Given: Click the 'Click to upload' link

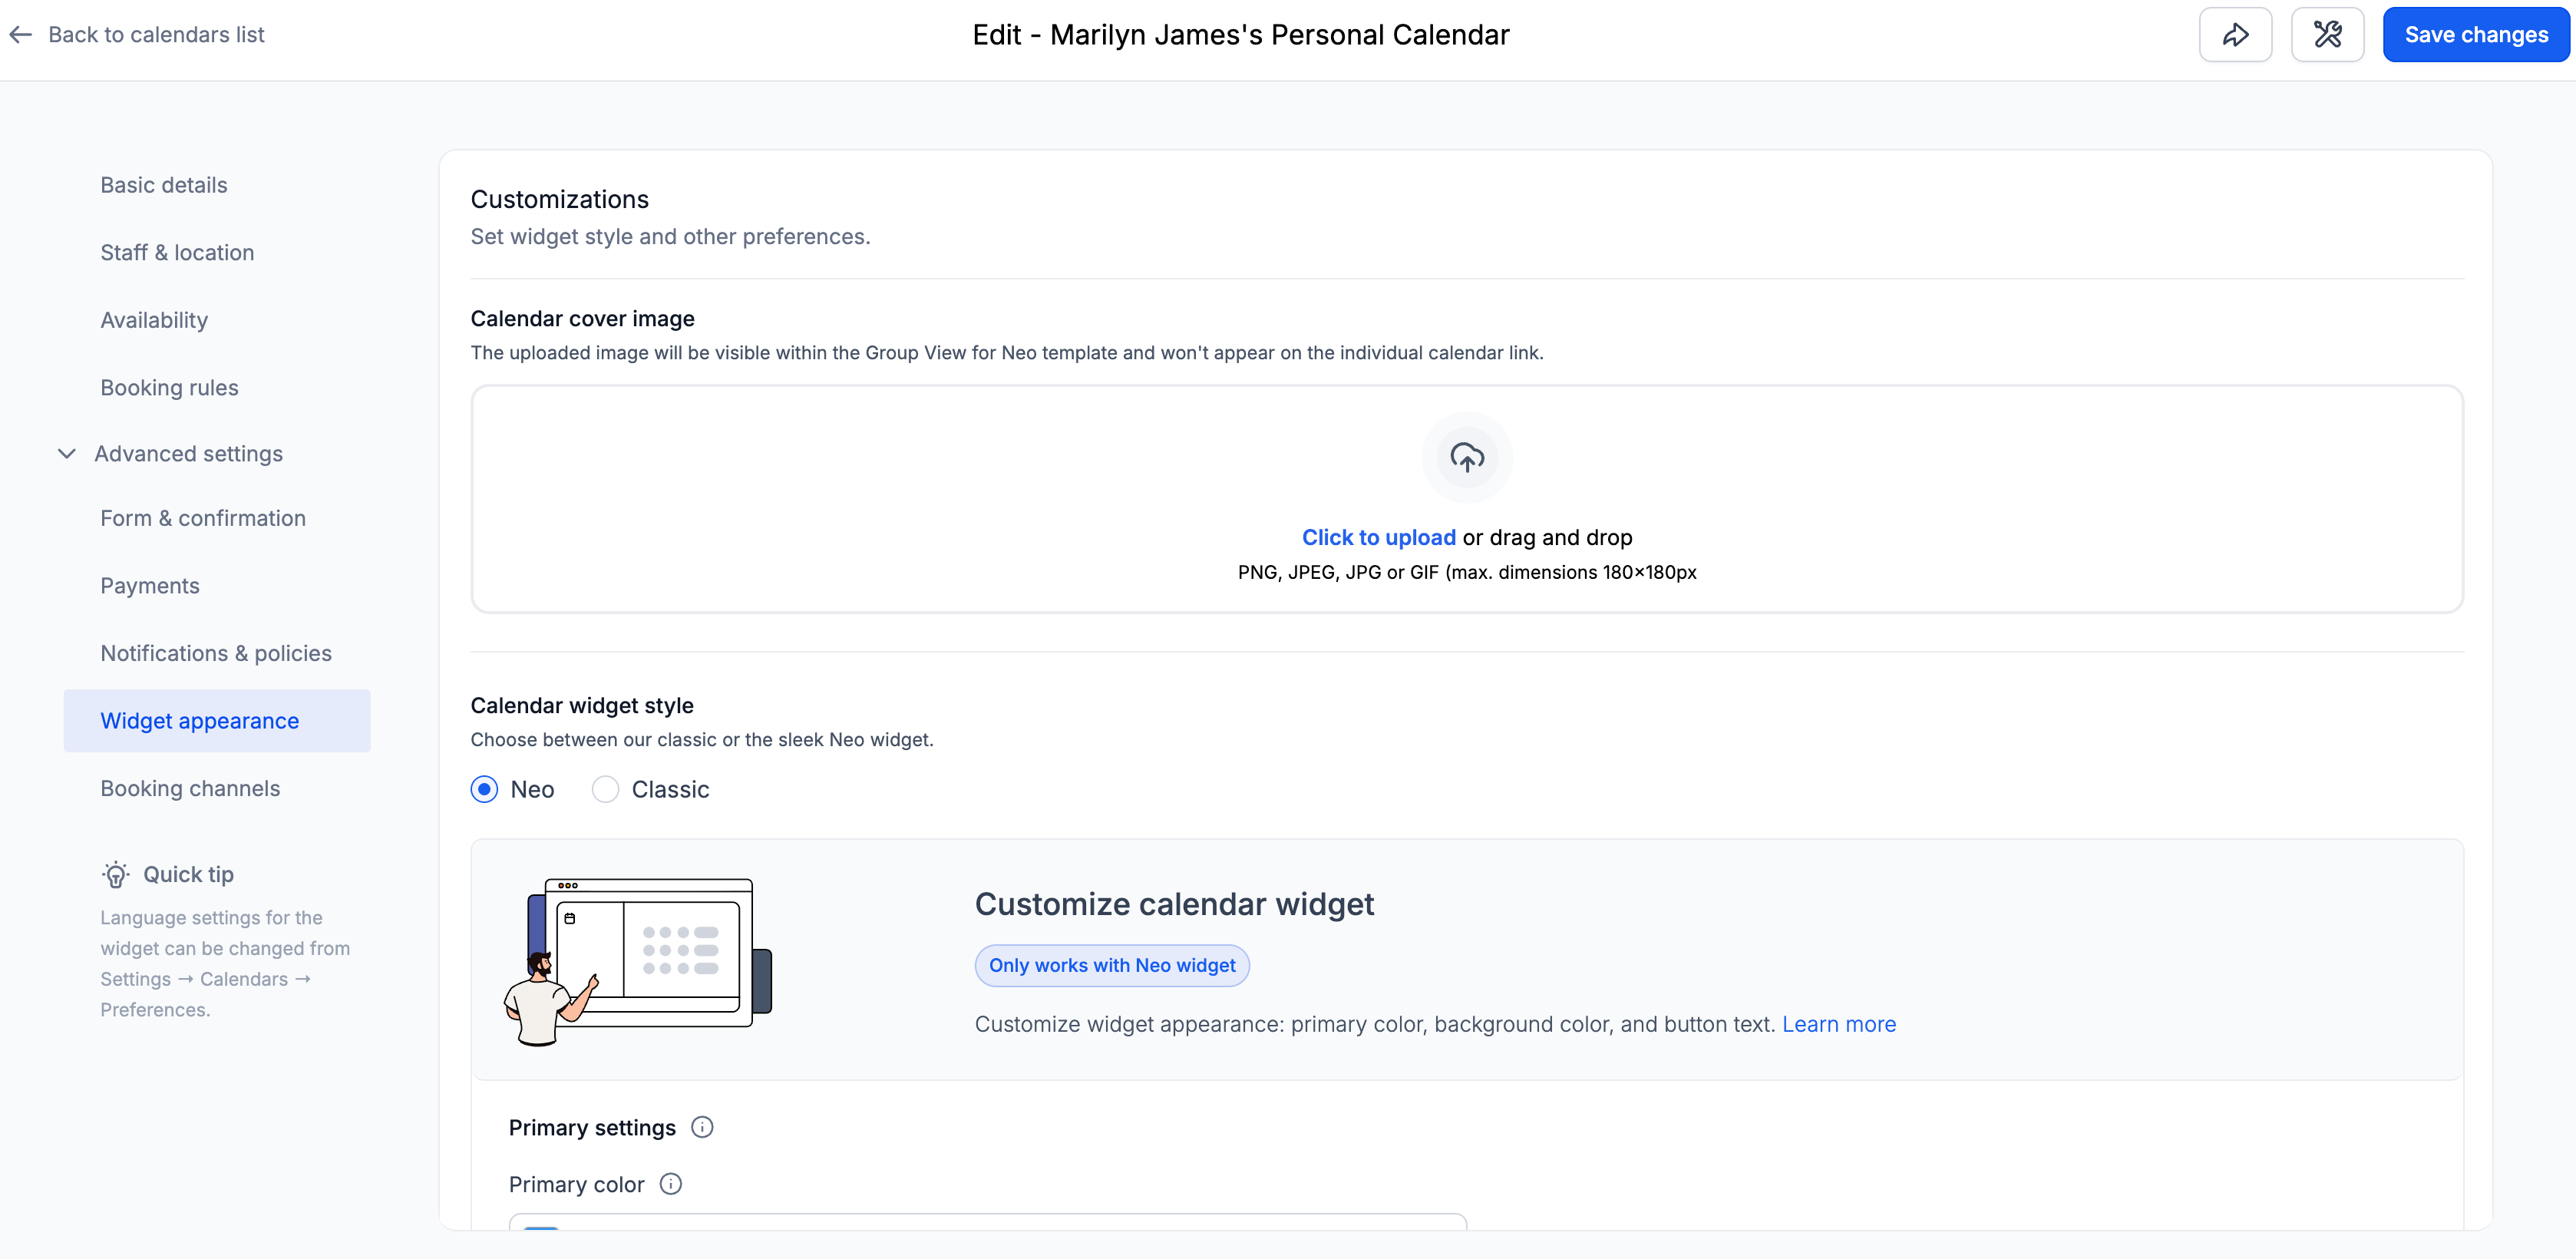Looking at the screenshot, I should tap(1378, 537).
